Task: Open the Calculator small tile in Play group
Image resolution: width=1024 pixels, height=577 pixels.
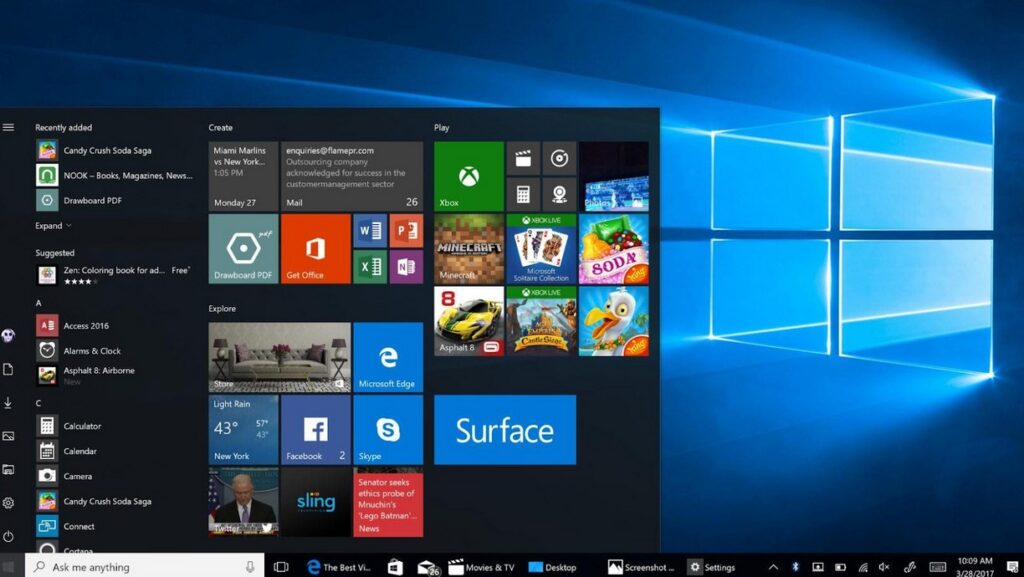Action: tap(523, 195)
